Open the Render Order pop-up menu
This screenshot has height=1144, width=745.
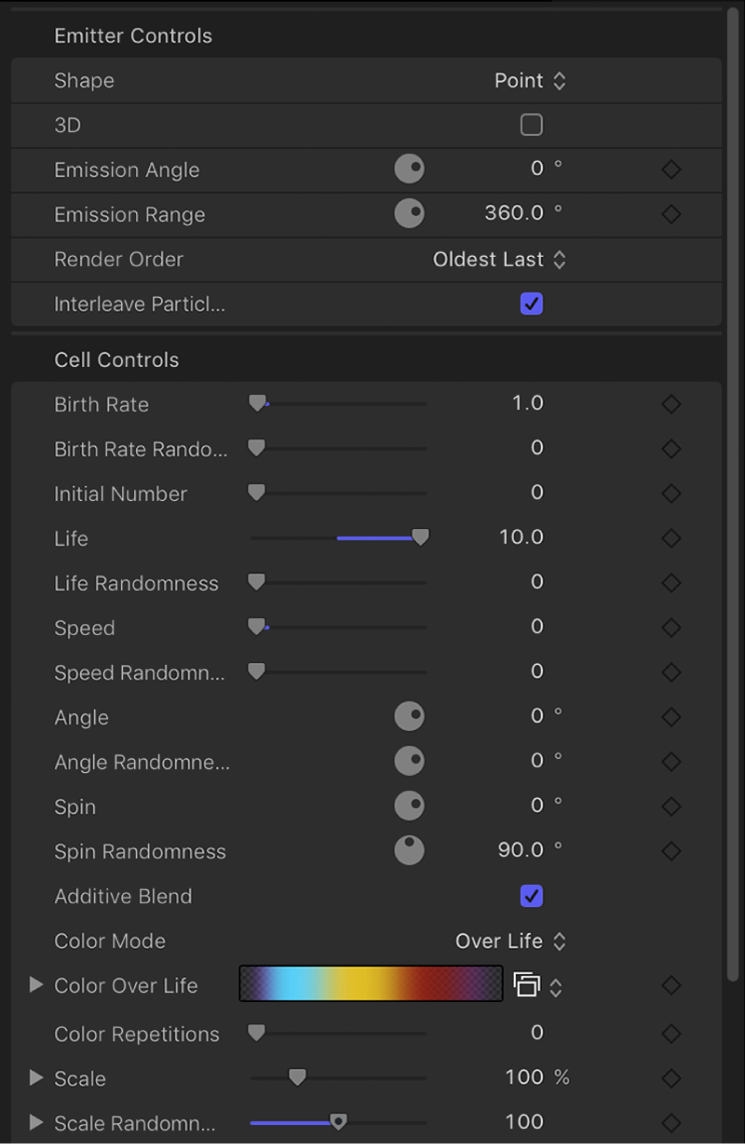(499, 260)
